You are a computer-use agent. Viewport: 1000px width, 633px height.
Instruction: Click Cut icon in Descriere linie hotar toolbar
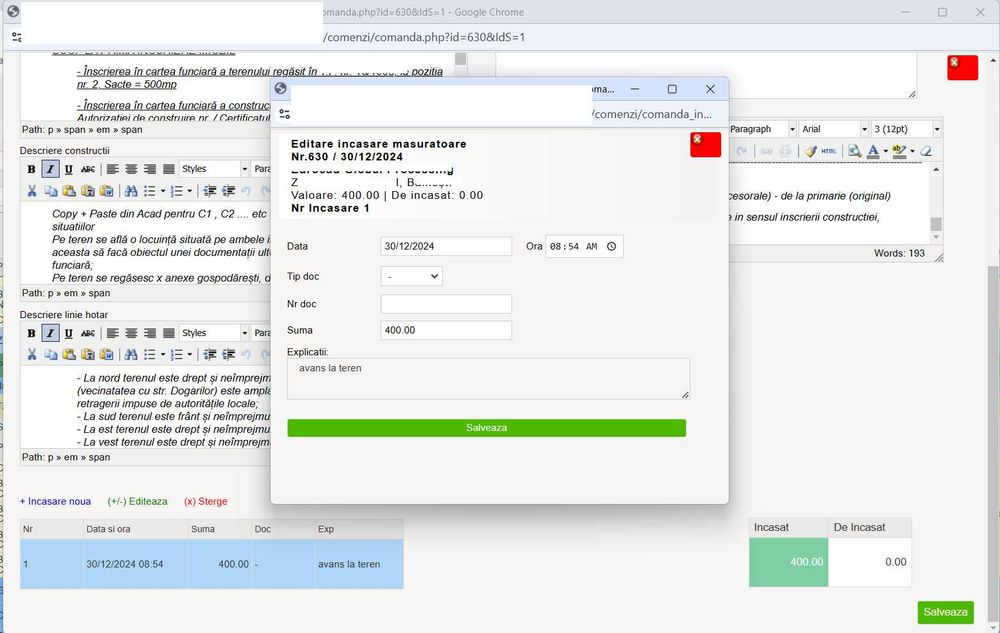[31, 354]
